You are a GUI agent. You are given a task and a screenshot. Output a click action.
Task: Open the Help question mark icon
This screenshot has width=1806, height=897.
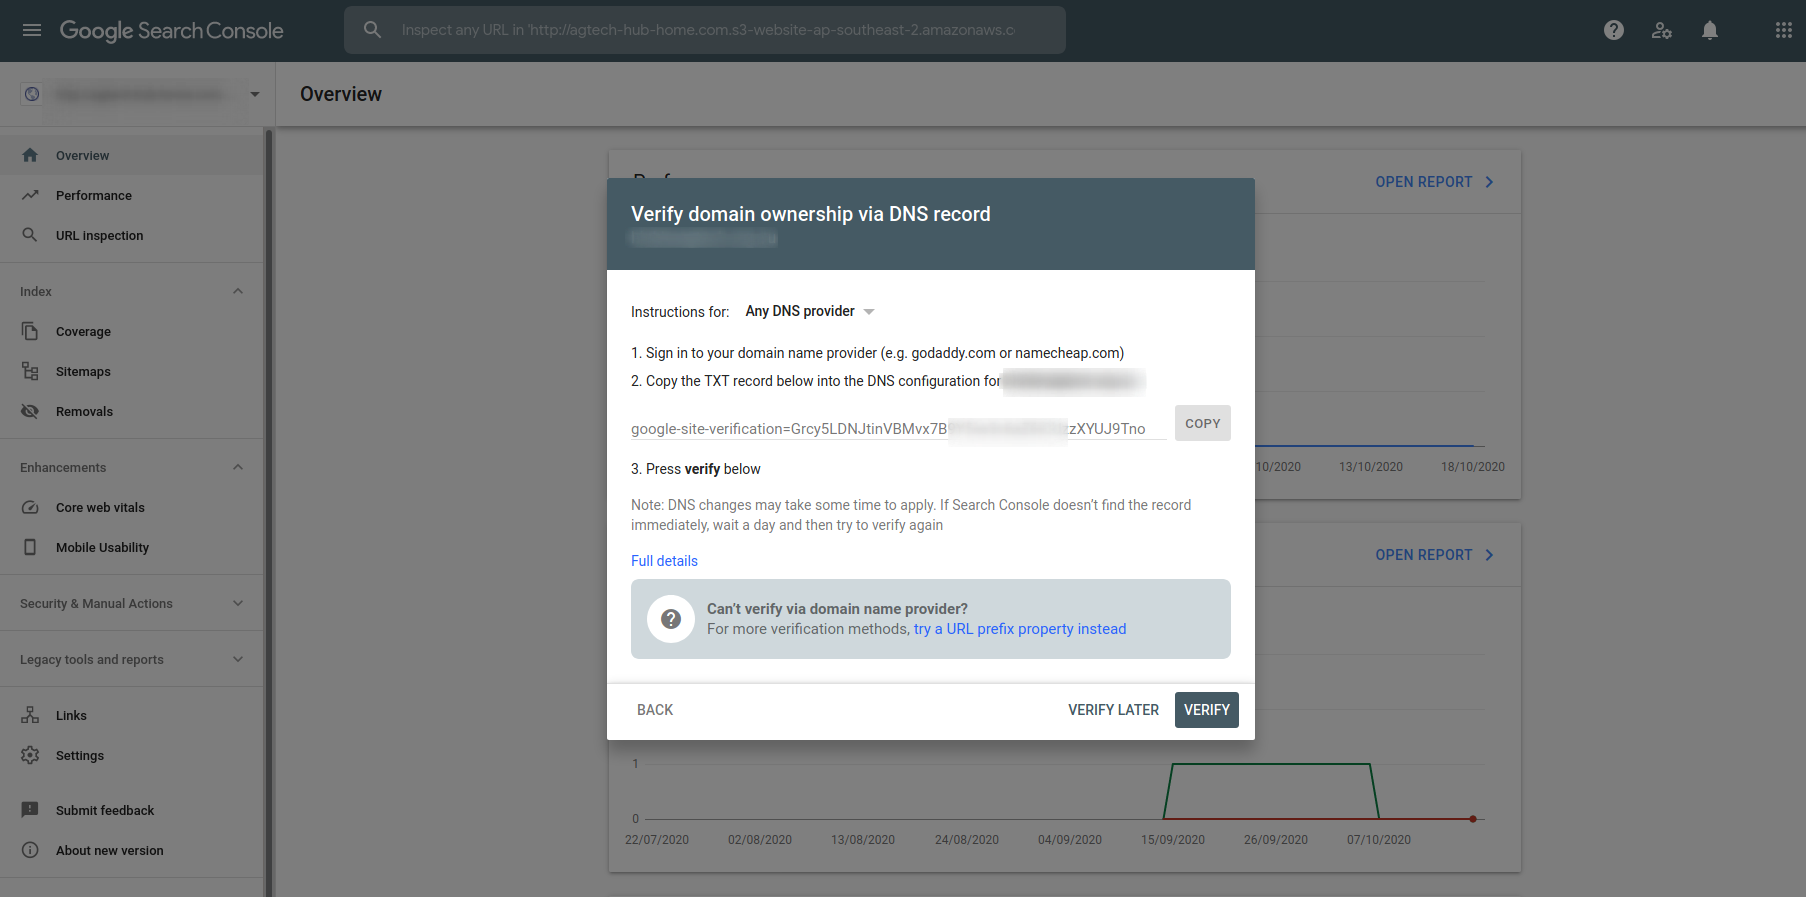point(1614,30)
